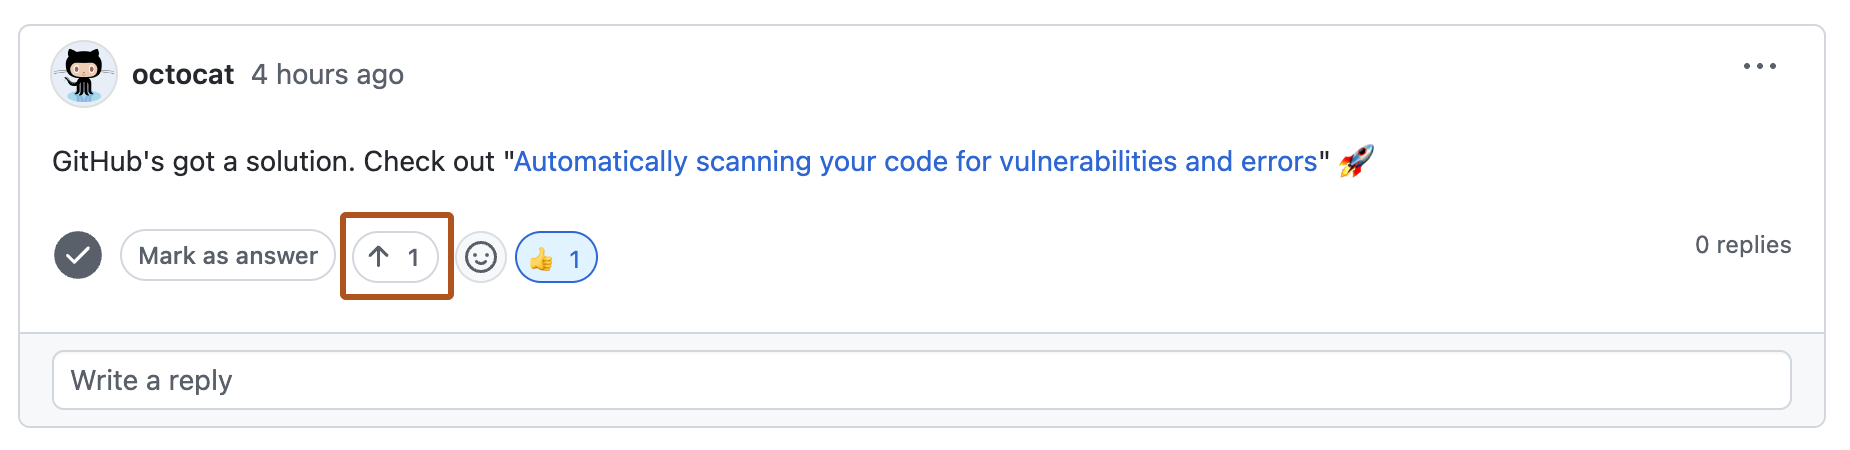This screenshot has height=450, width=1850.
Task: Click the "0 replies" label
Action: pyautogui.click(x=1742, y=245)
